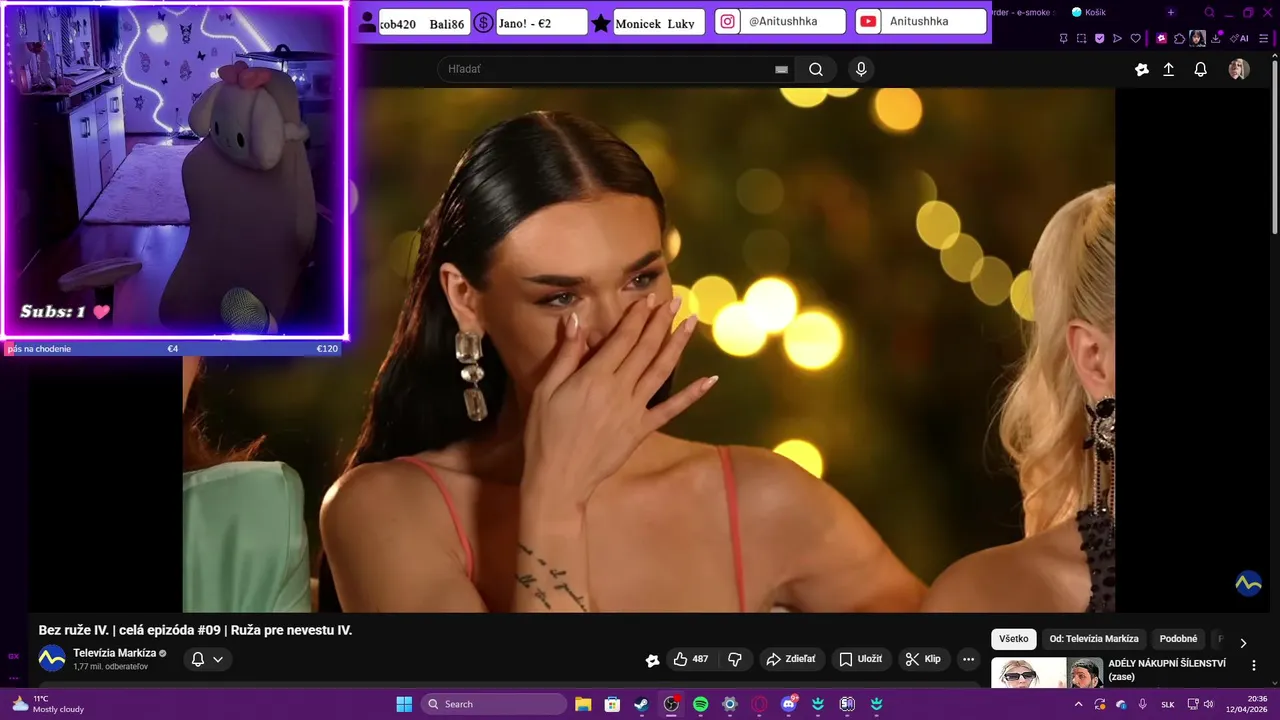
Task: Start voice search with microphone icon
Action: (x=861, y=69)
